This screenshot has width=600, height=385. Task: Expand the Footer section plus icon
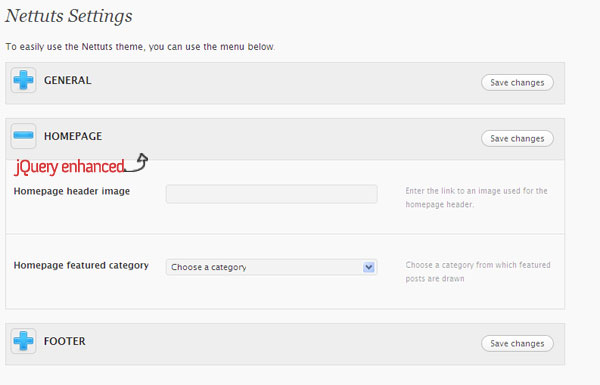(23, 341)
